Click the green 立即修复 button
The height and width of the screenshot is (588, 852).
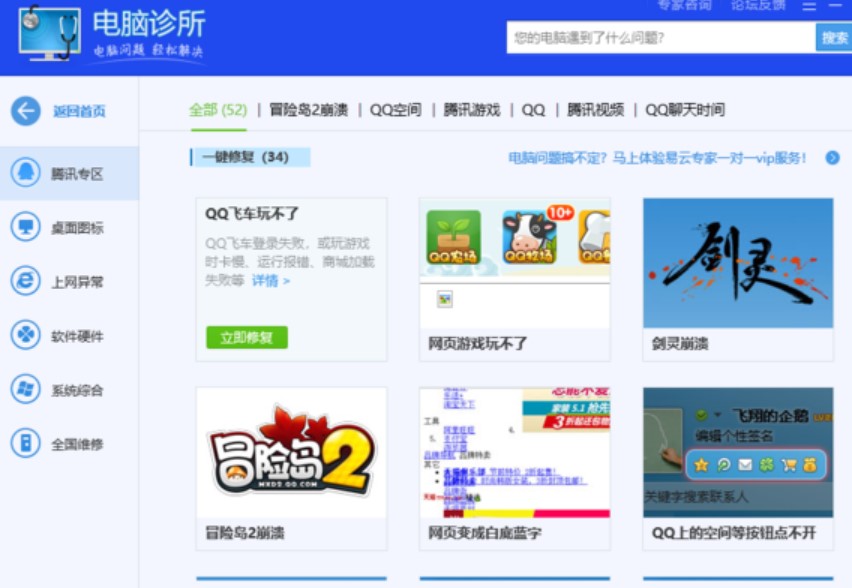[x=247, y=337]
